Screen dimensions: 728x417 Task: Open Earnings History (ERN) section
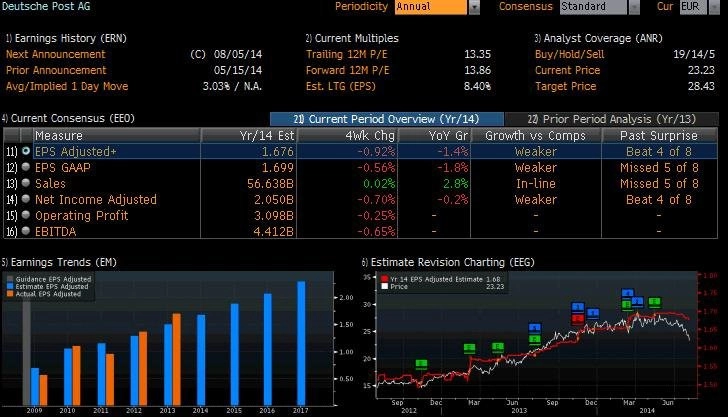66,38
